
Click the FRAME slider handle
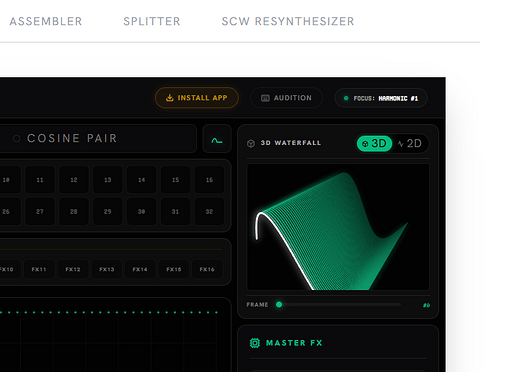coord(279,304)
